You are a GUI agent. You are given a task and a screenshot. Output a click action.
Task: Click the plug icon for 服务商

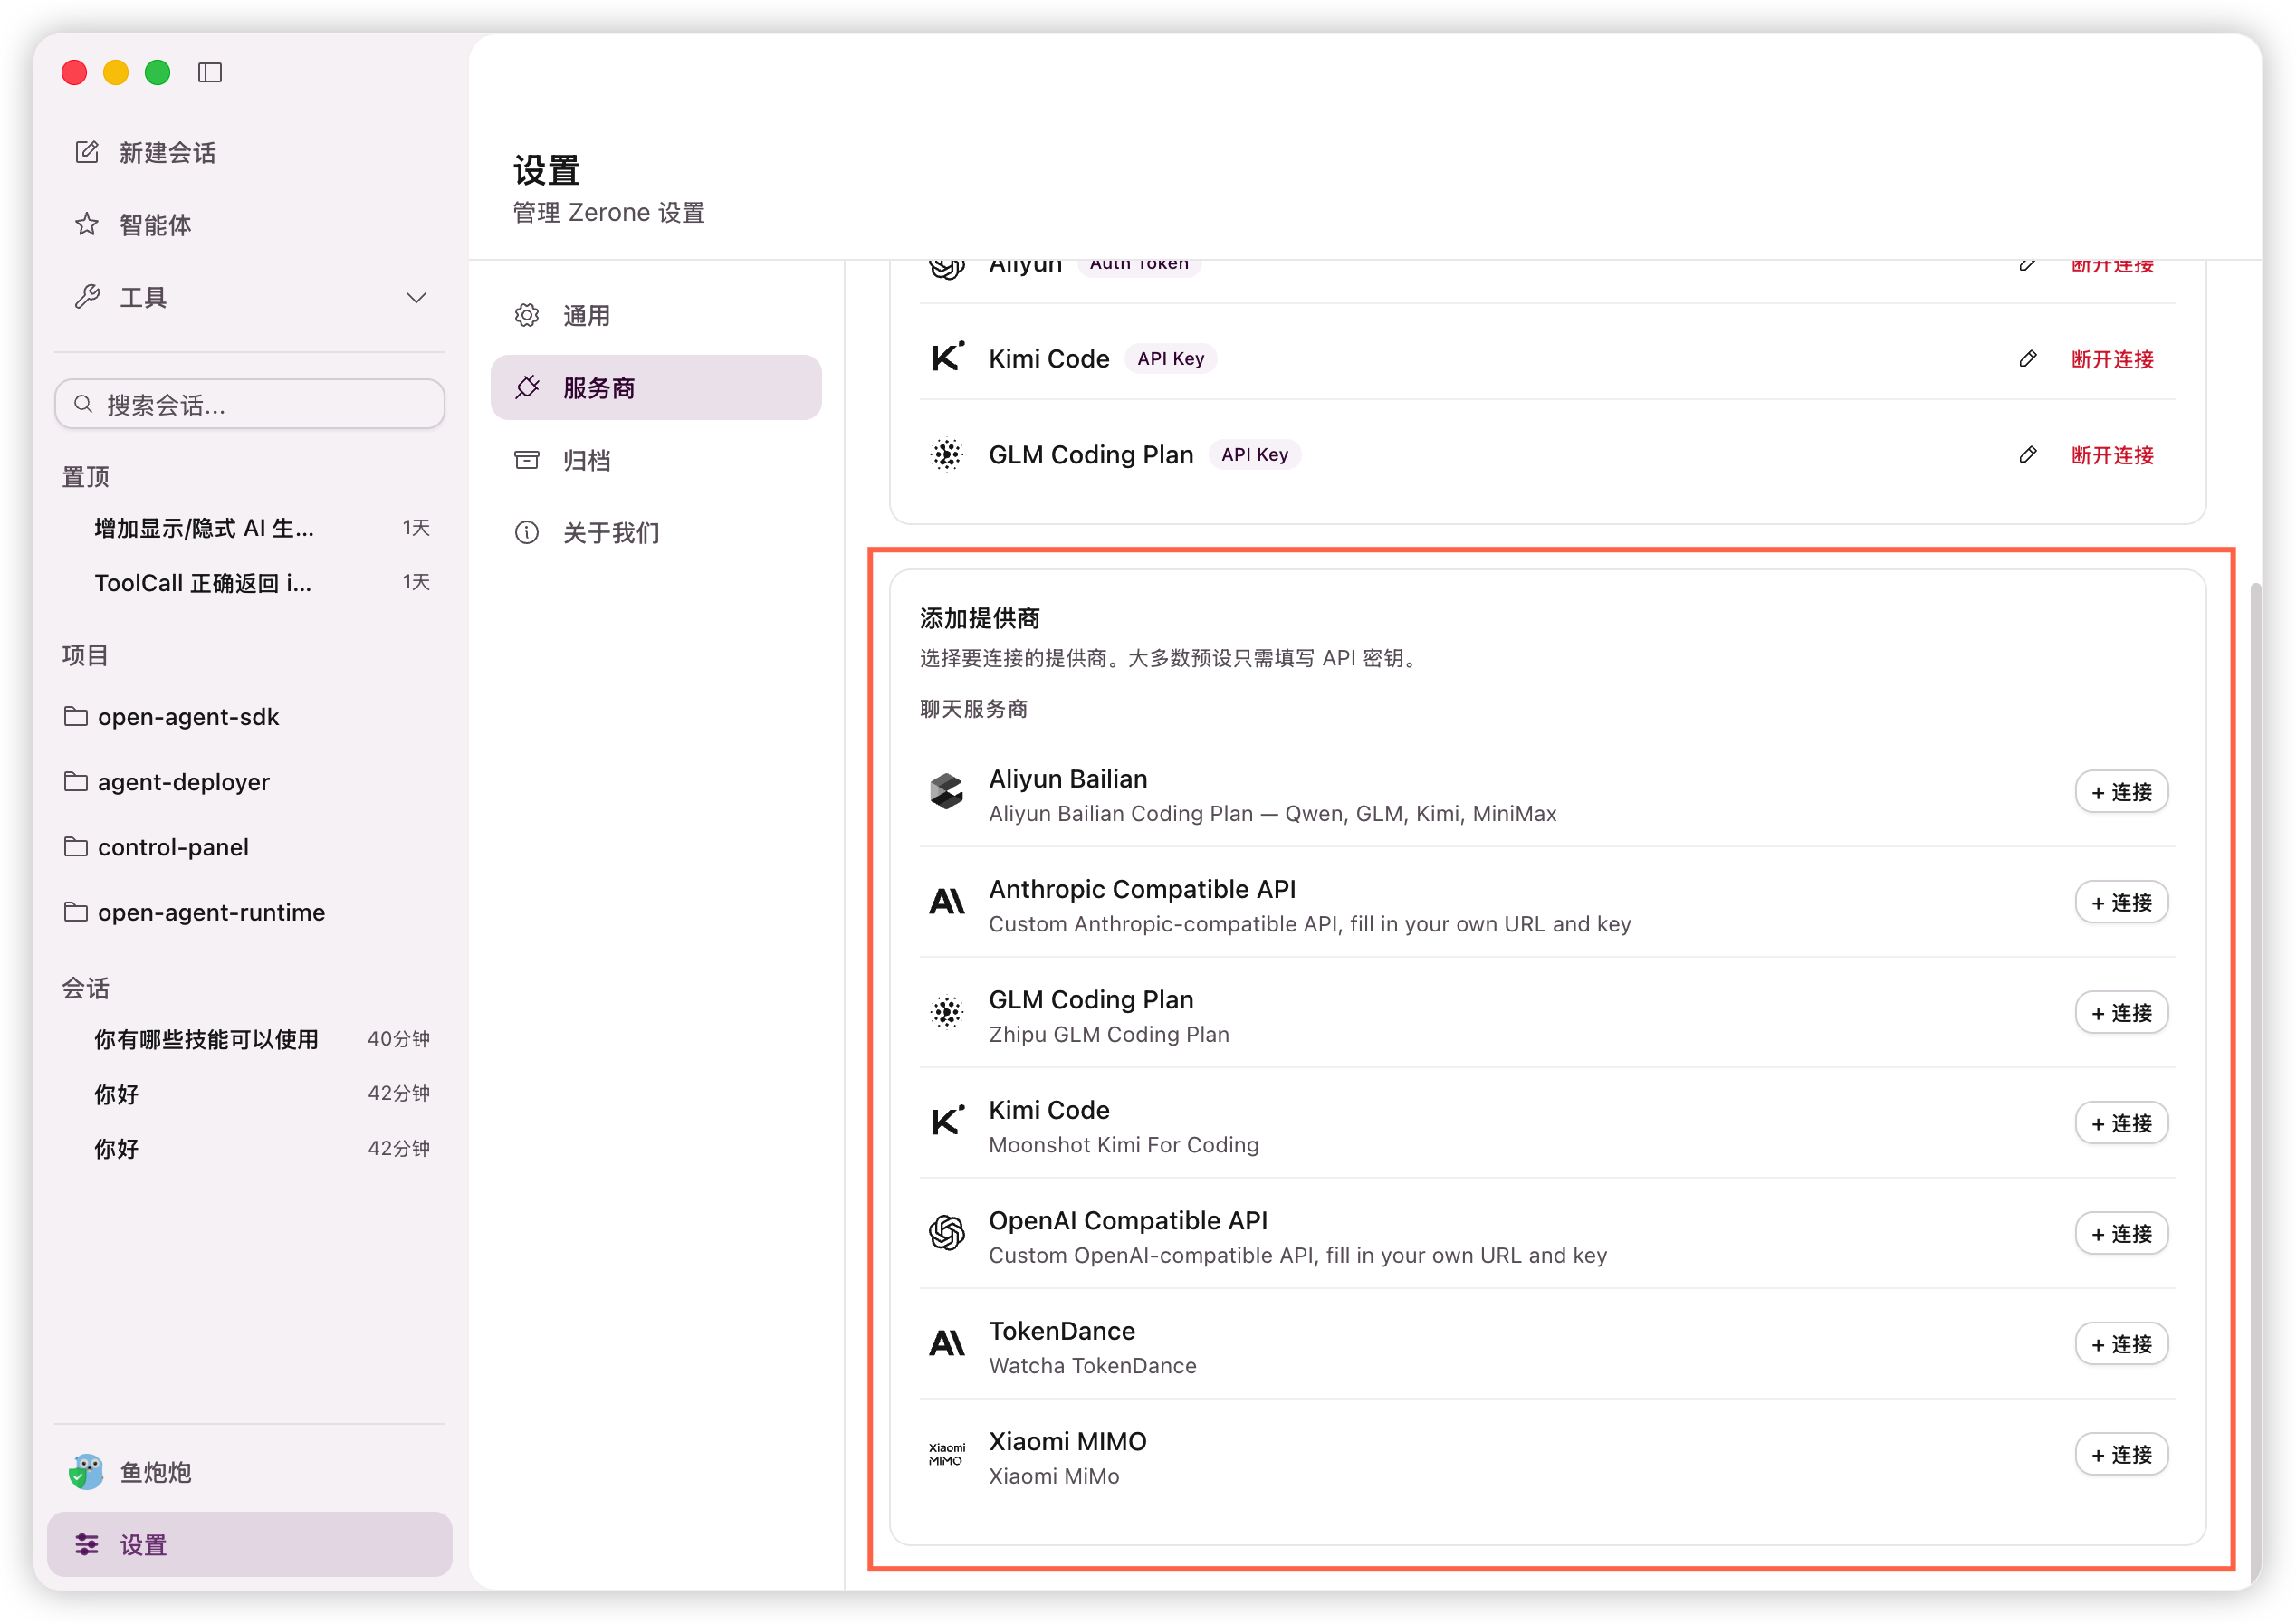(x=527, y=388)
